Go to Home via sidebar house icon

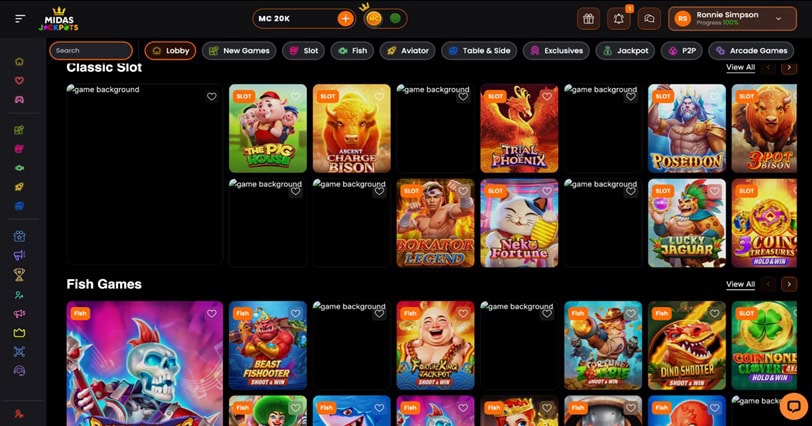pos(19,62)
